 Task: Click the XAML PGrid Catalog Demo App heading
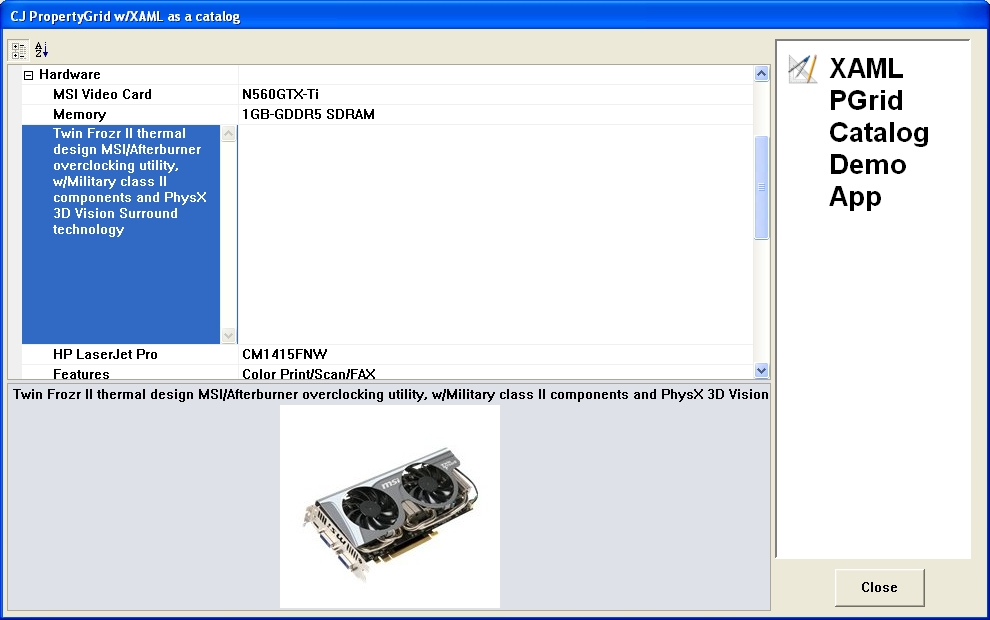(879, 133)
